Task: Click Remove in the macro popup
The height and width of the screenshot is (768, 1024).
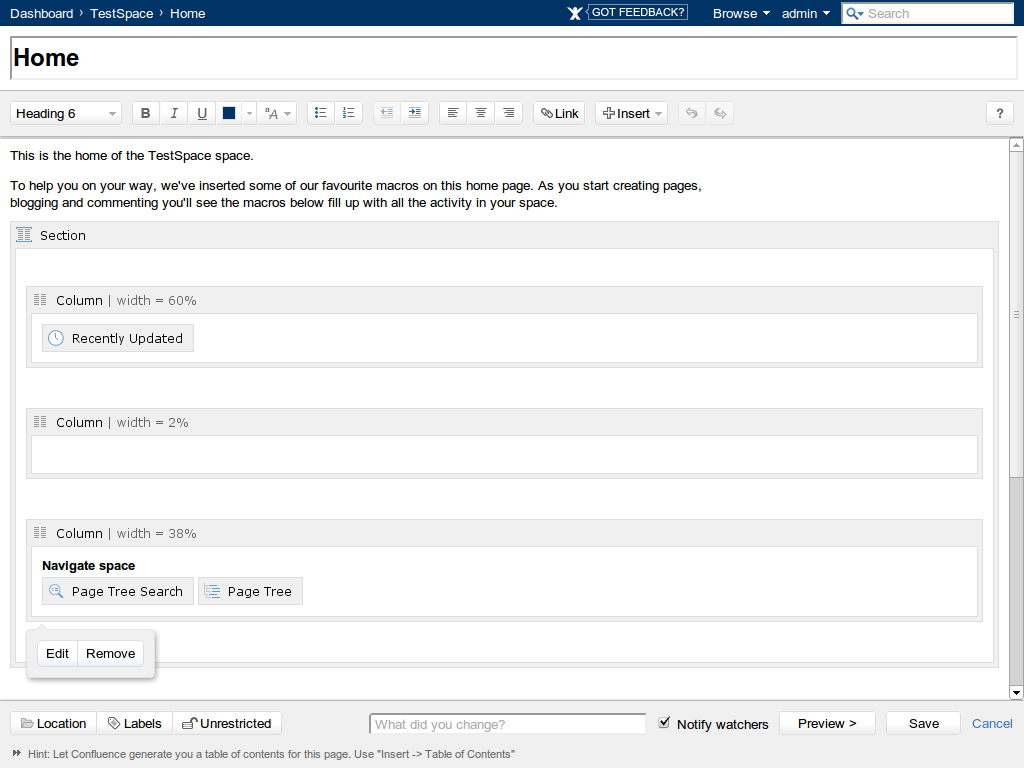Action: 110,653
